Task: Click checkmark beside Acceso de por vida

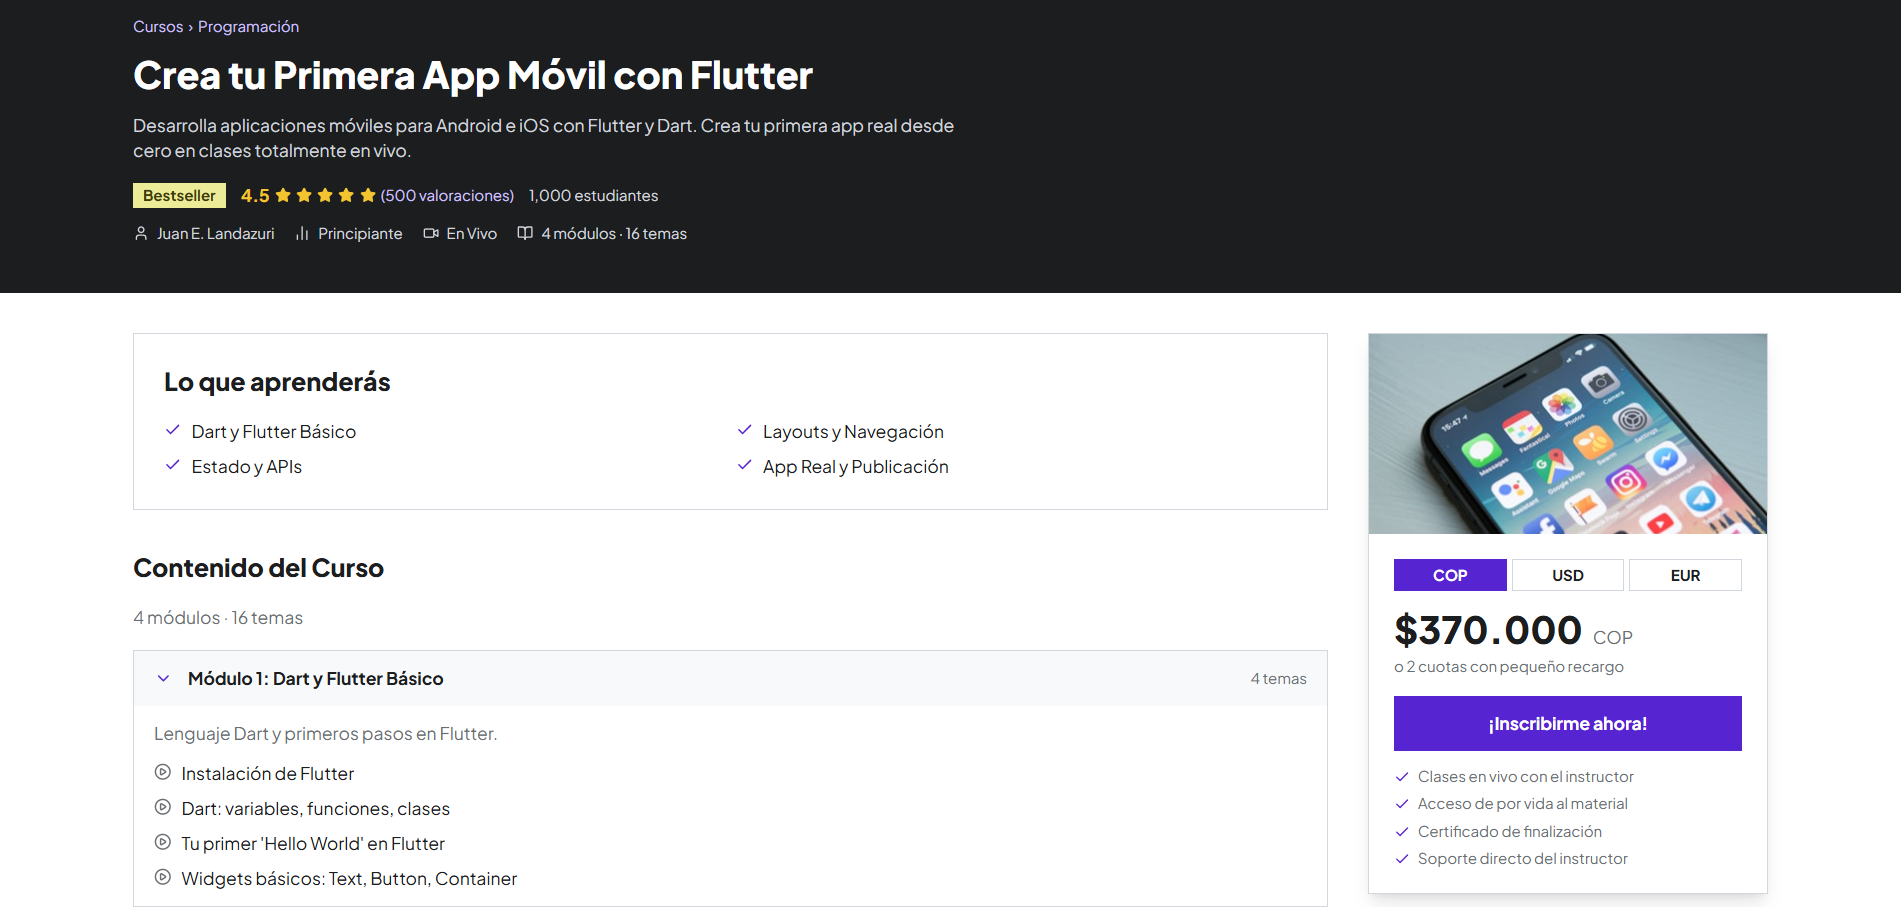Action: [x=1402, y=804]
